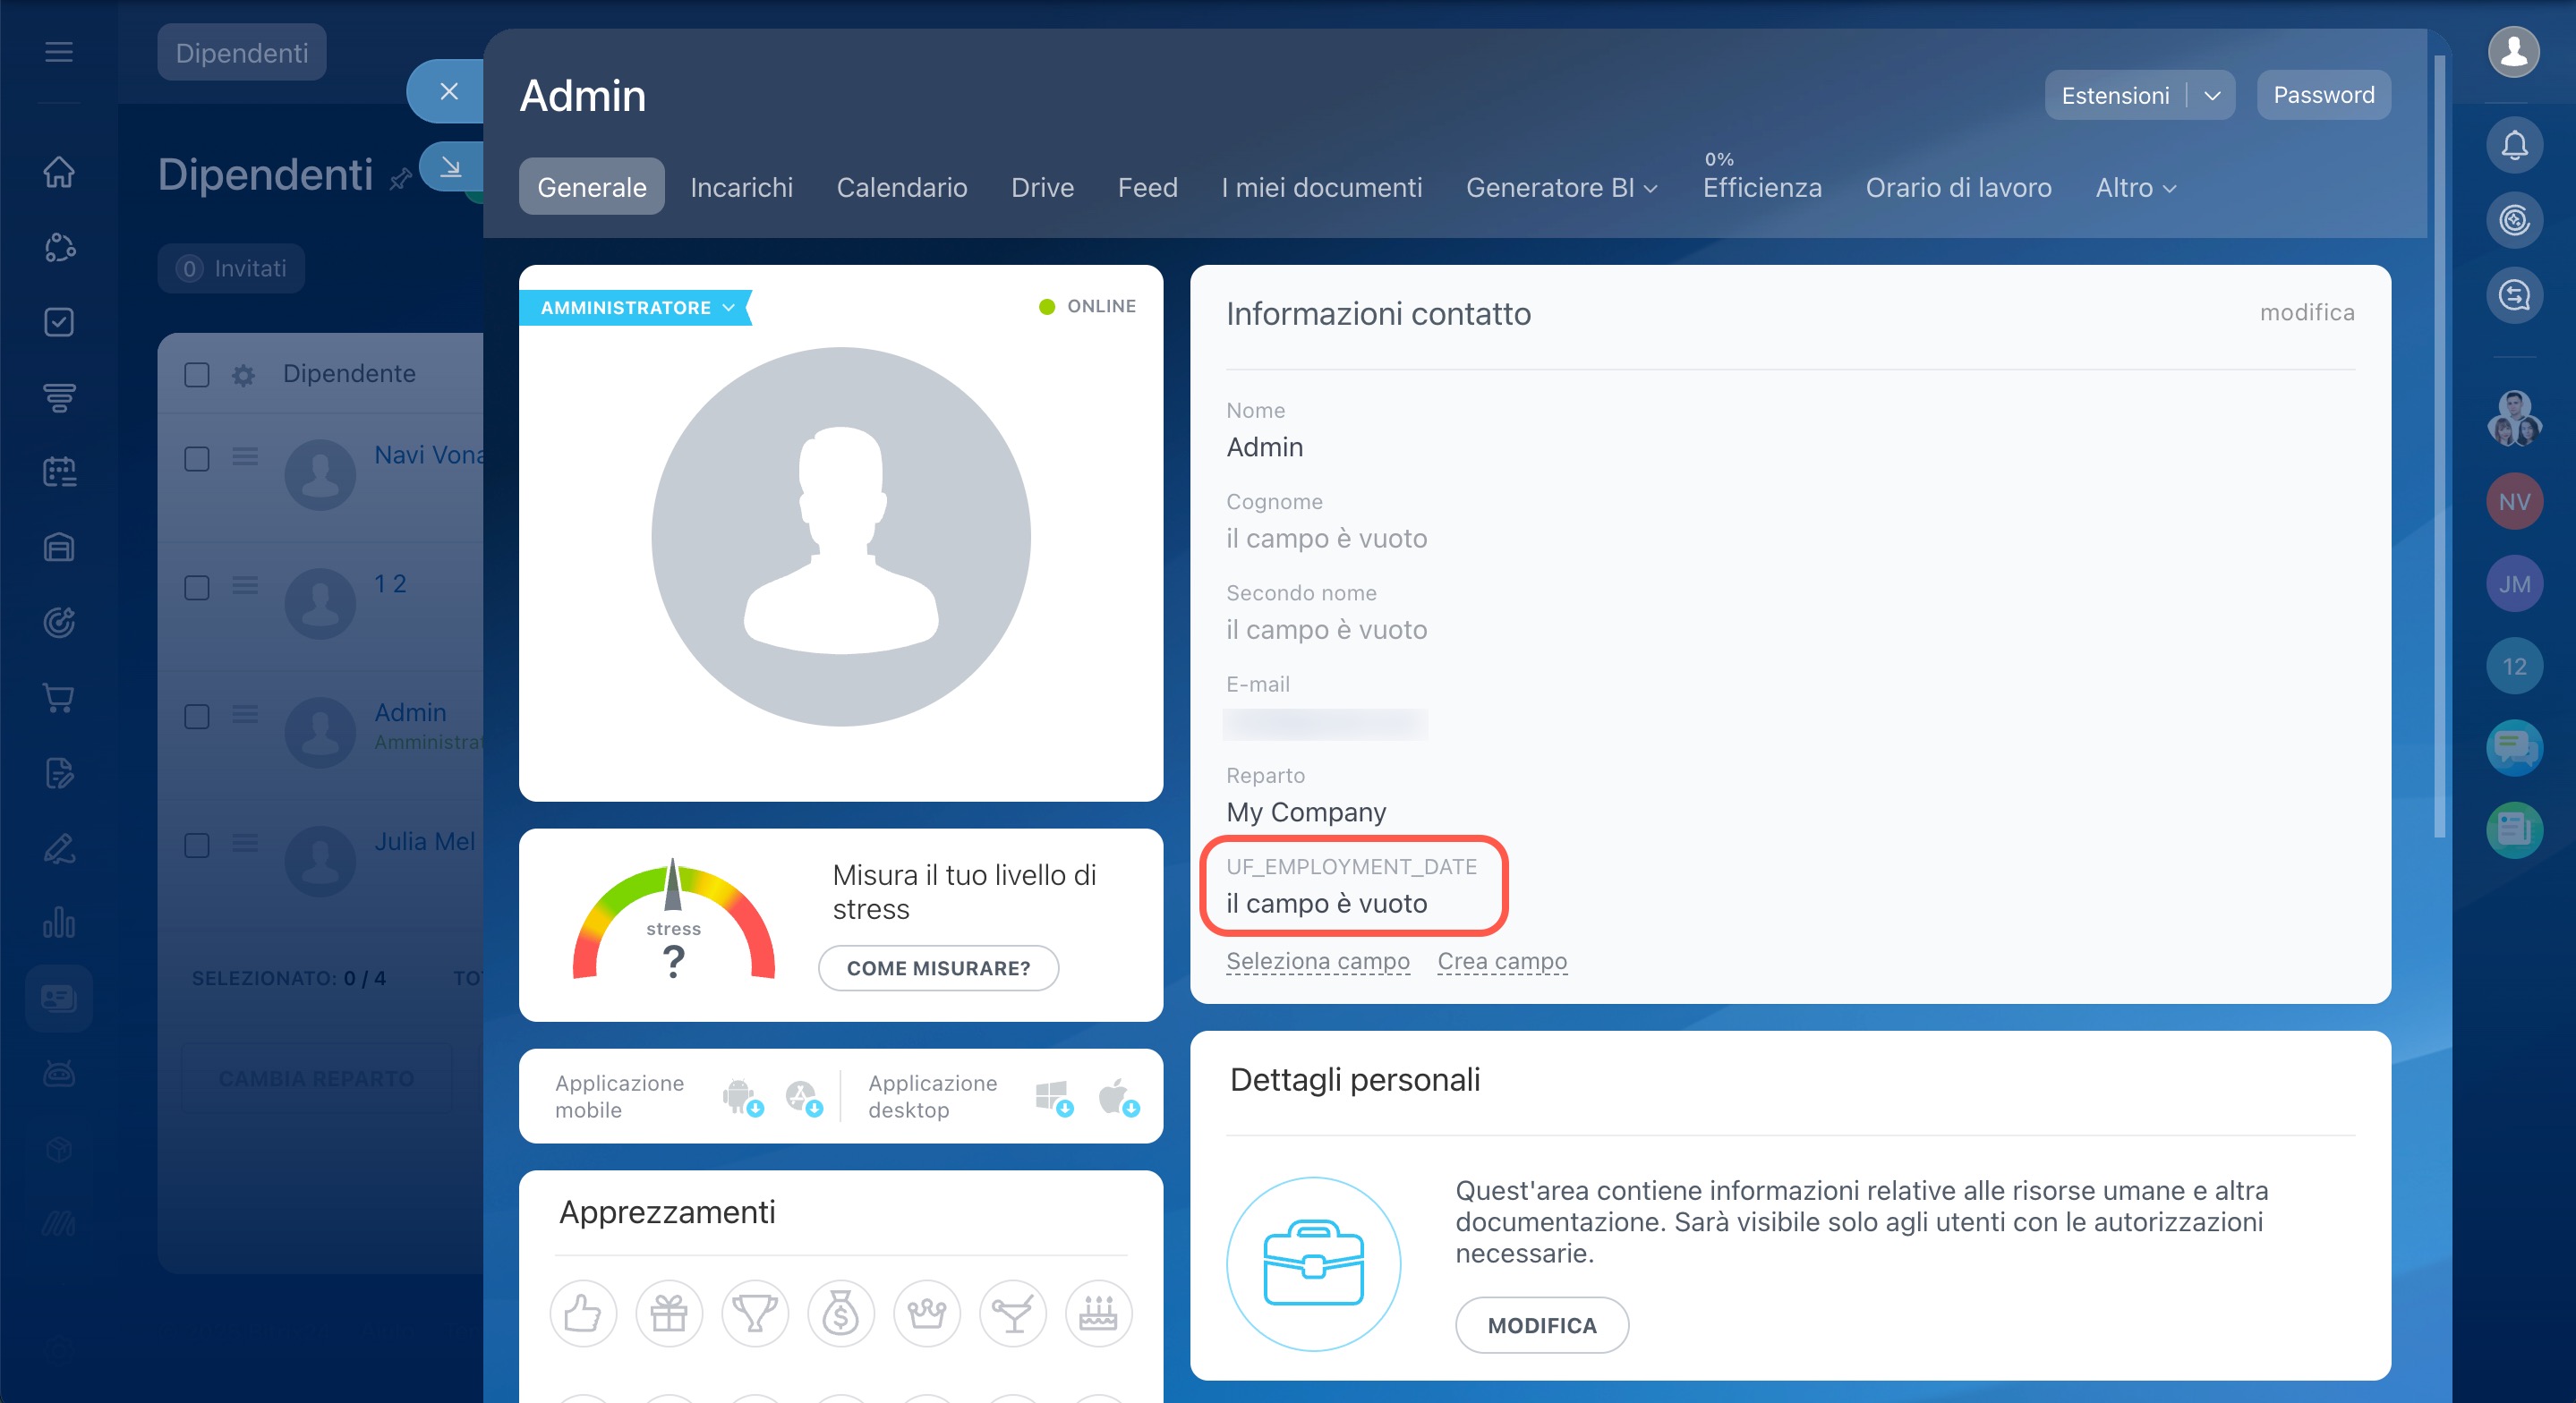Click the Crea campo link
The height and width of the screenshot is (1403, 2576).
[x=1501, y=961]
